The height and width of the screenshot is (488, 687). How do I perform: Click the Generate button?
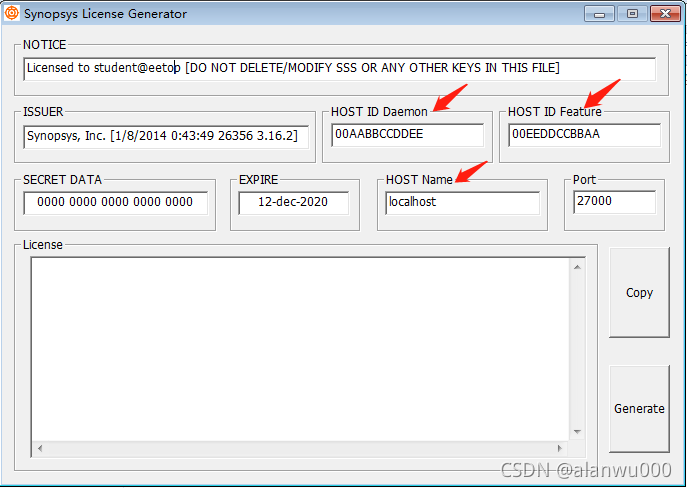pos(639,409)
